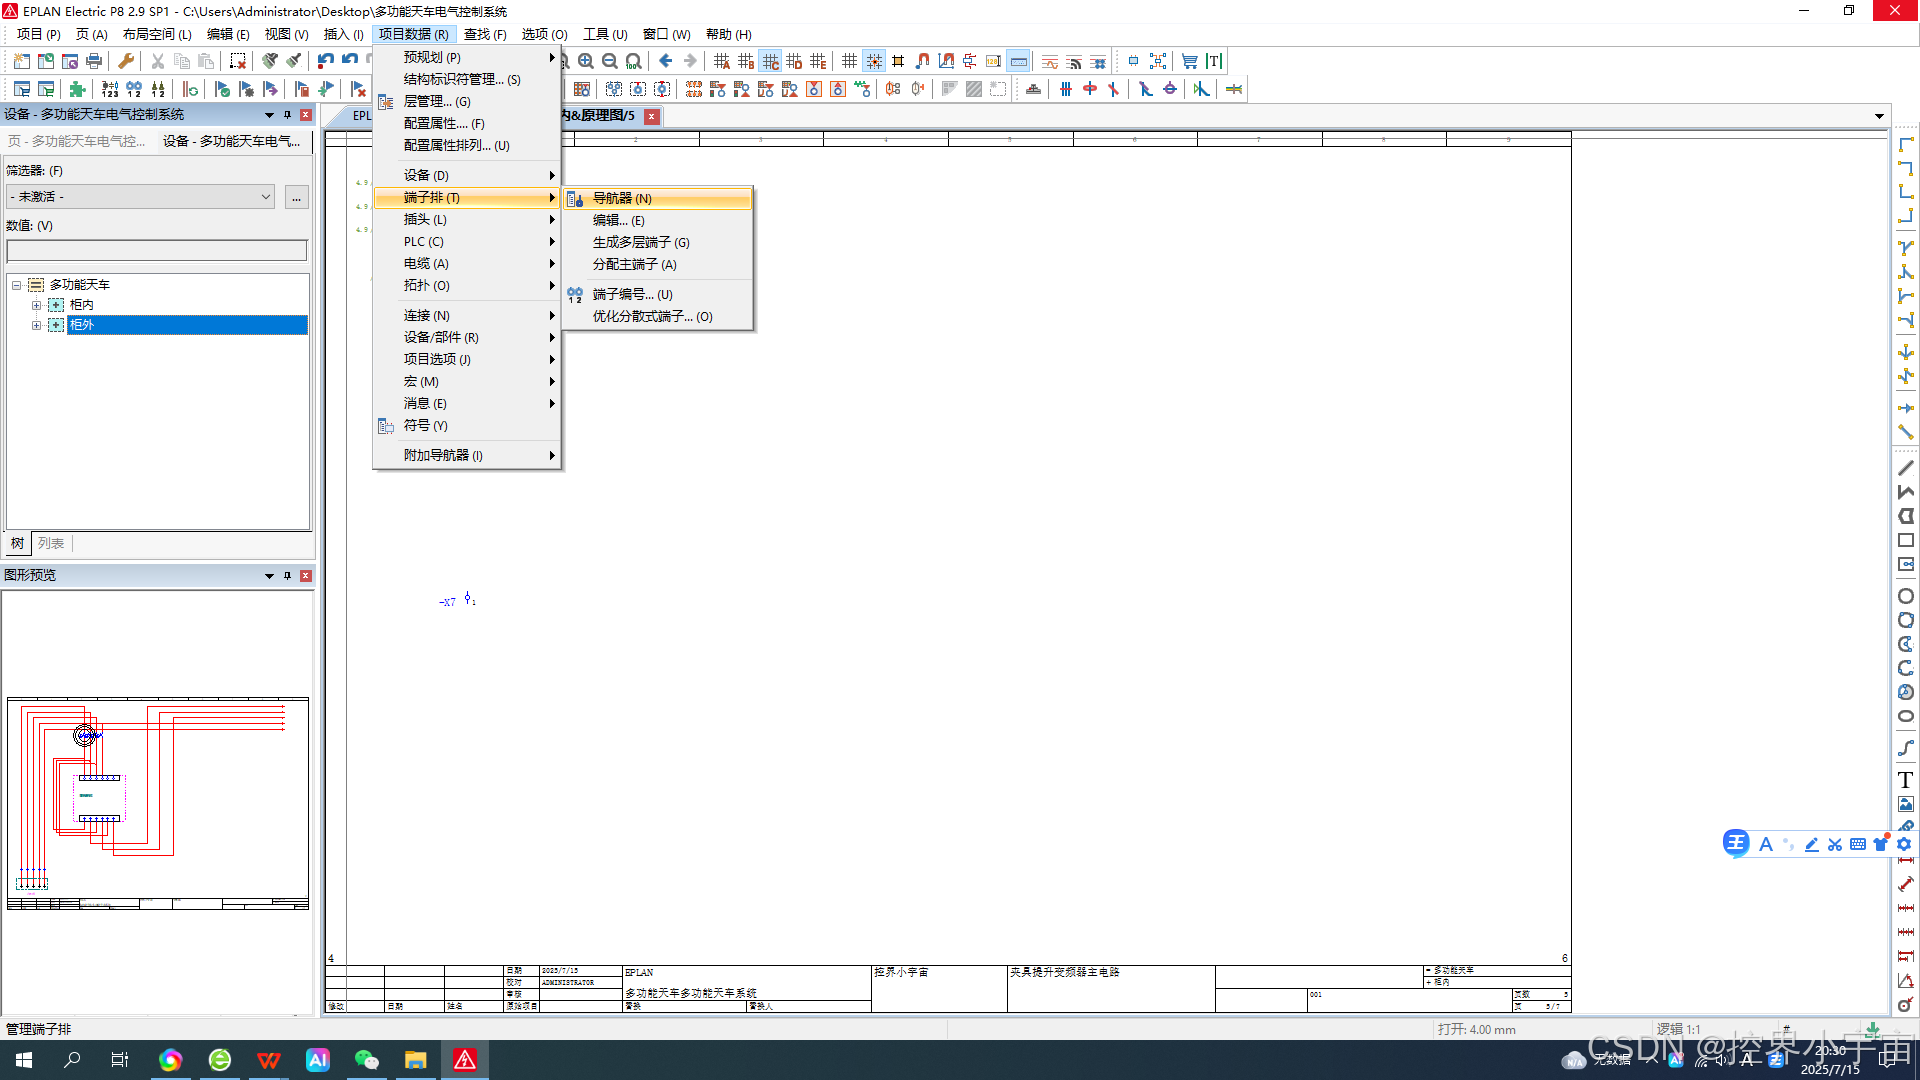Screen dimensions: 1920x1080
Task: Close the device navigator panel
Action: (x=306, y=115)
